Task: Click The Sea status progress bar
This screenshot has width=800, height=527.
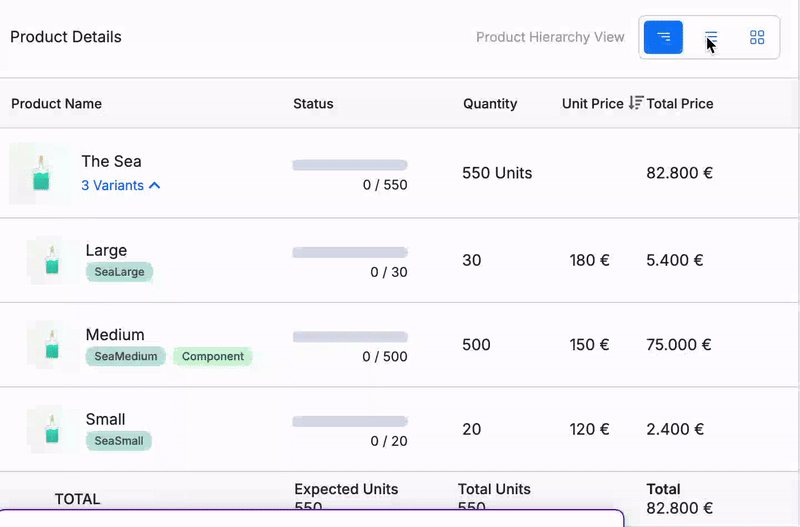Action: [350, 165]
